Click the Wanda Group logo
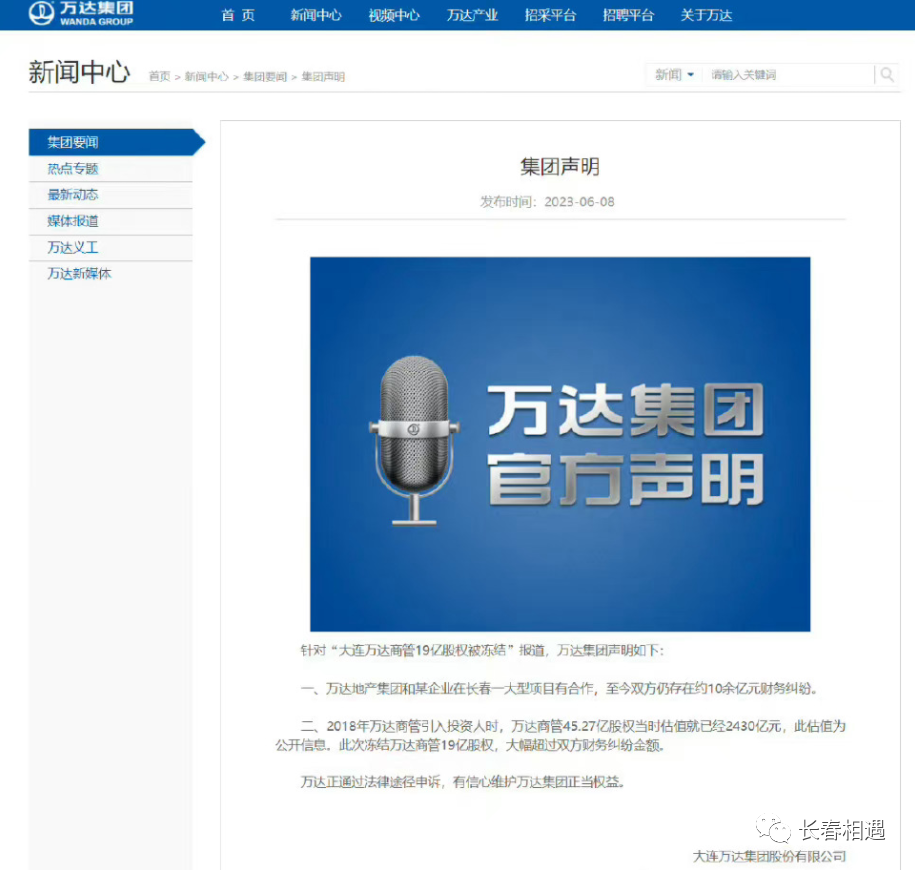 81,13
